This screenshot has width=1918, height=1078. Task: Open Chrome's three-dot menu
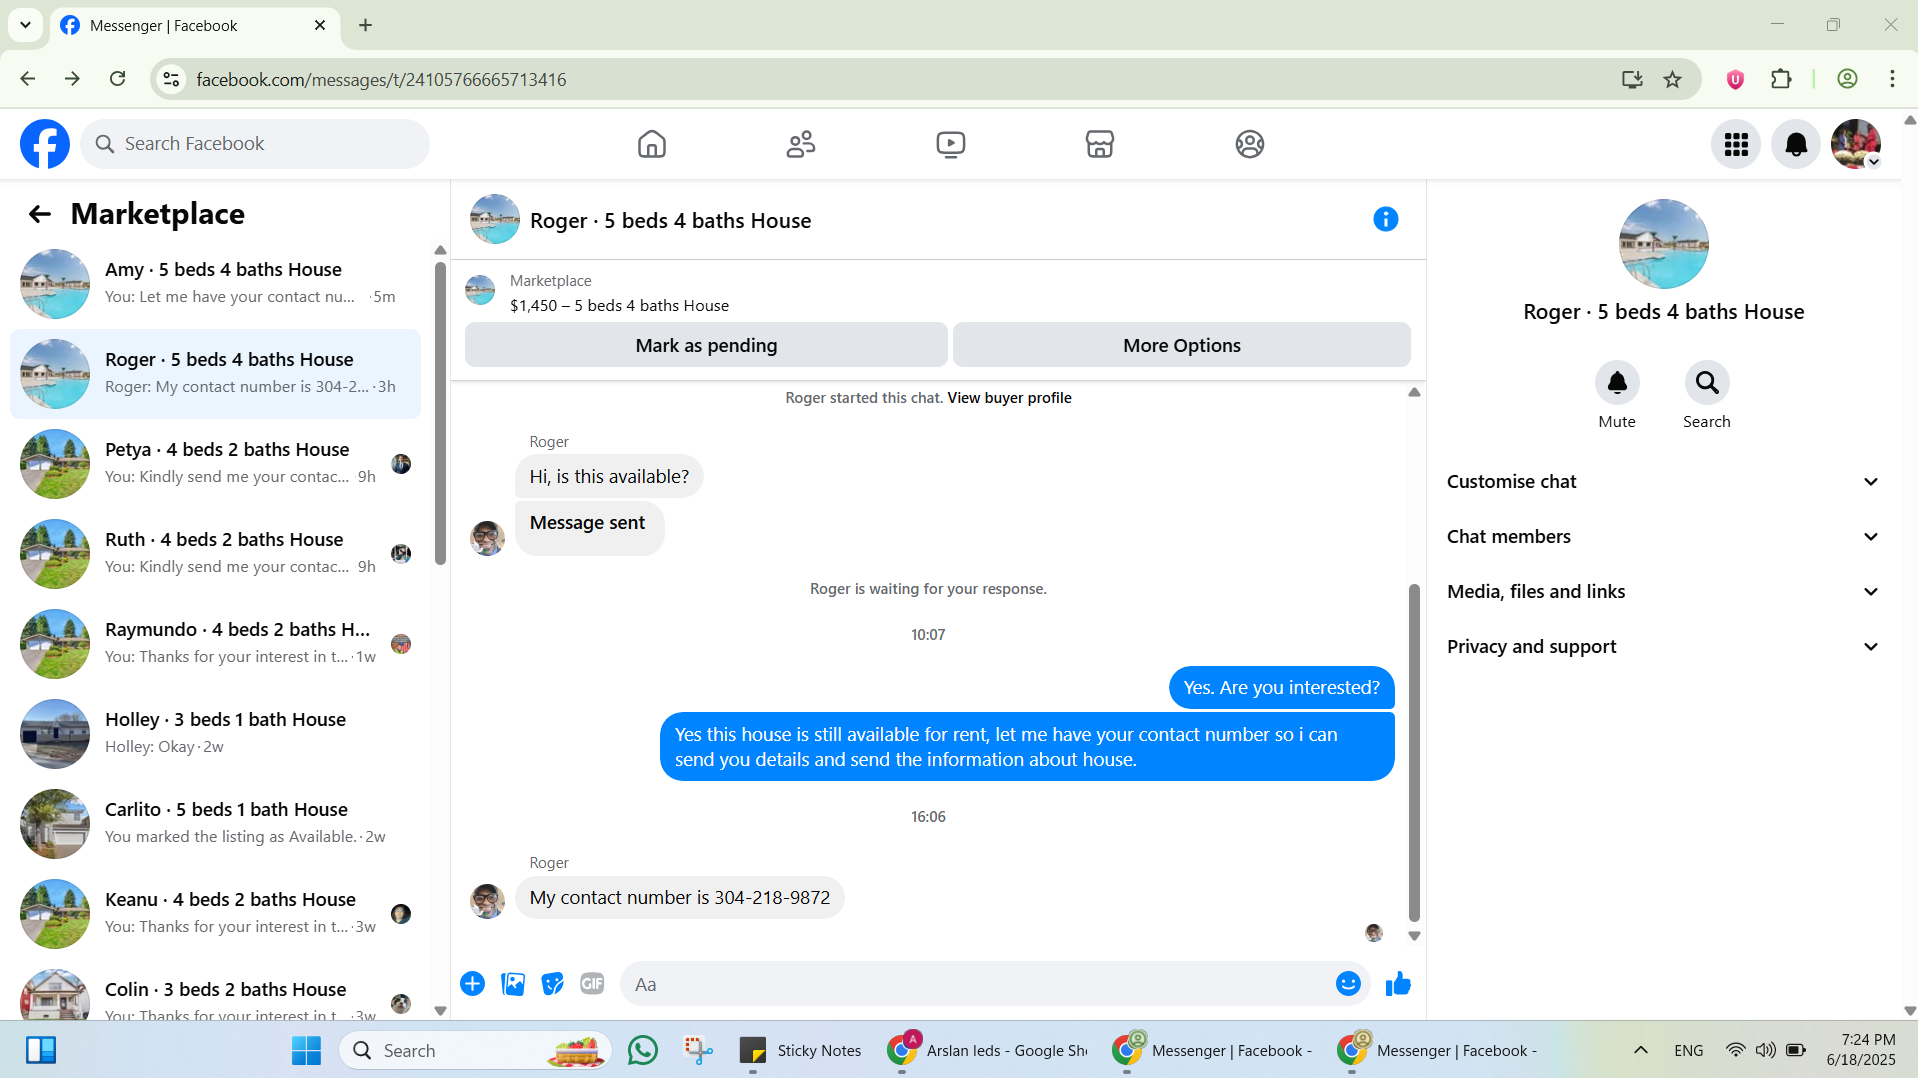[x=1892, y=79]
